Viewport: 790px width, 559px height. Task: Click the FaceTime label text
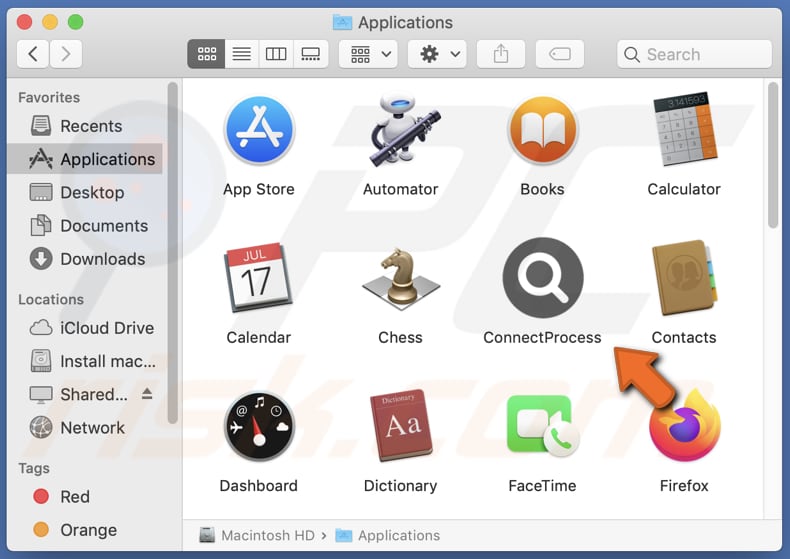(542, 485)
